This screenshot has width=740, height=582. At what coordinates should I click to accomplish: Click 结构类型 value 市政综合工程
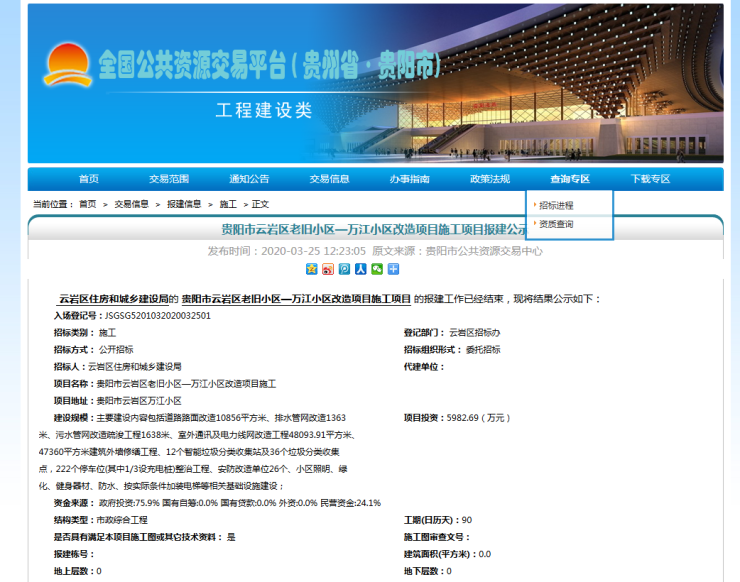click(122, 520)
